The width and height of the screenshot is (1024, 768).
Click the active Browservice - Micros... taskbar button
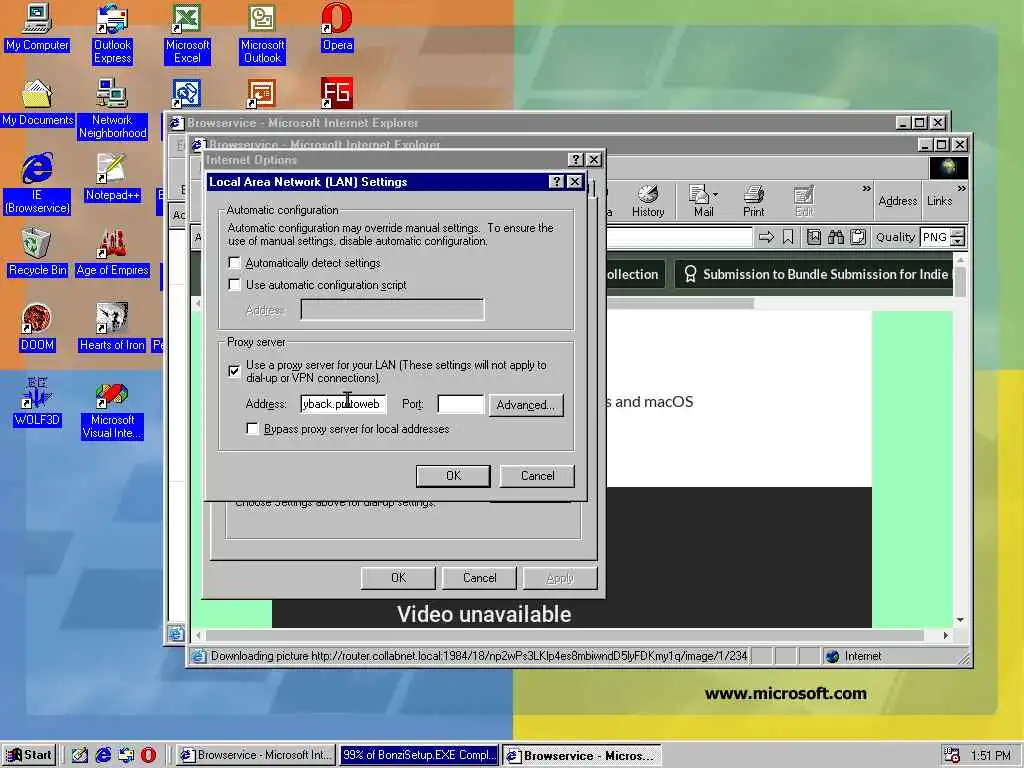[581, 755]
